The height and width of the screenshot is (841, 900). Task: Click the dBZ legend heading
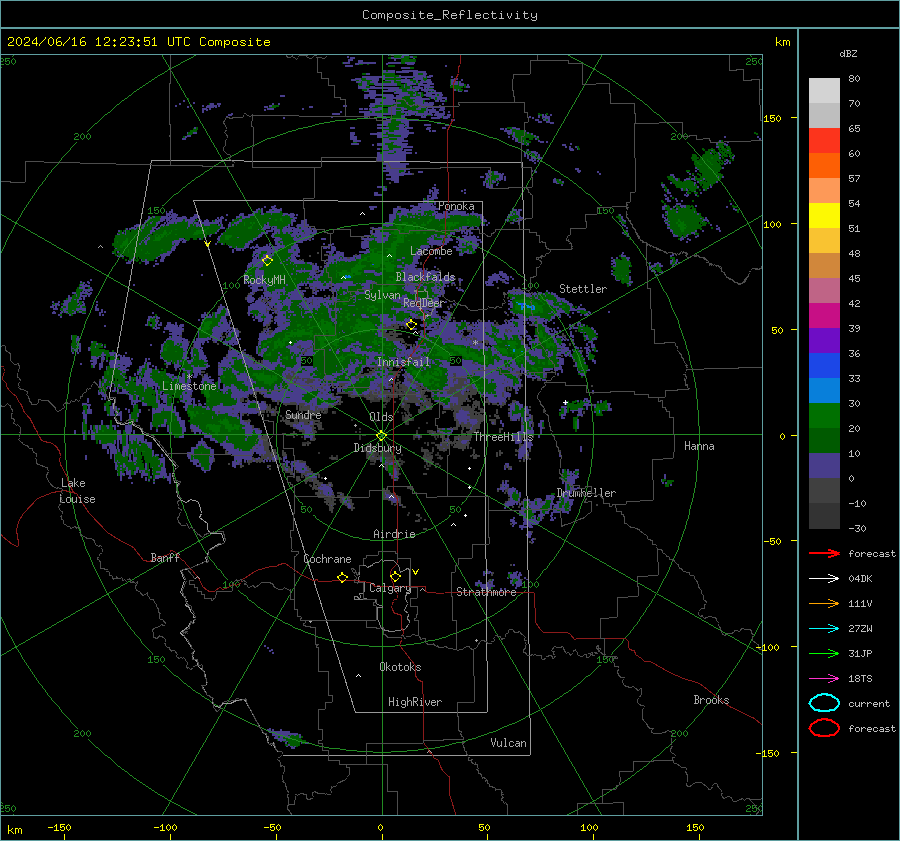click(848, 53)
